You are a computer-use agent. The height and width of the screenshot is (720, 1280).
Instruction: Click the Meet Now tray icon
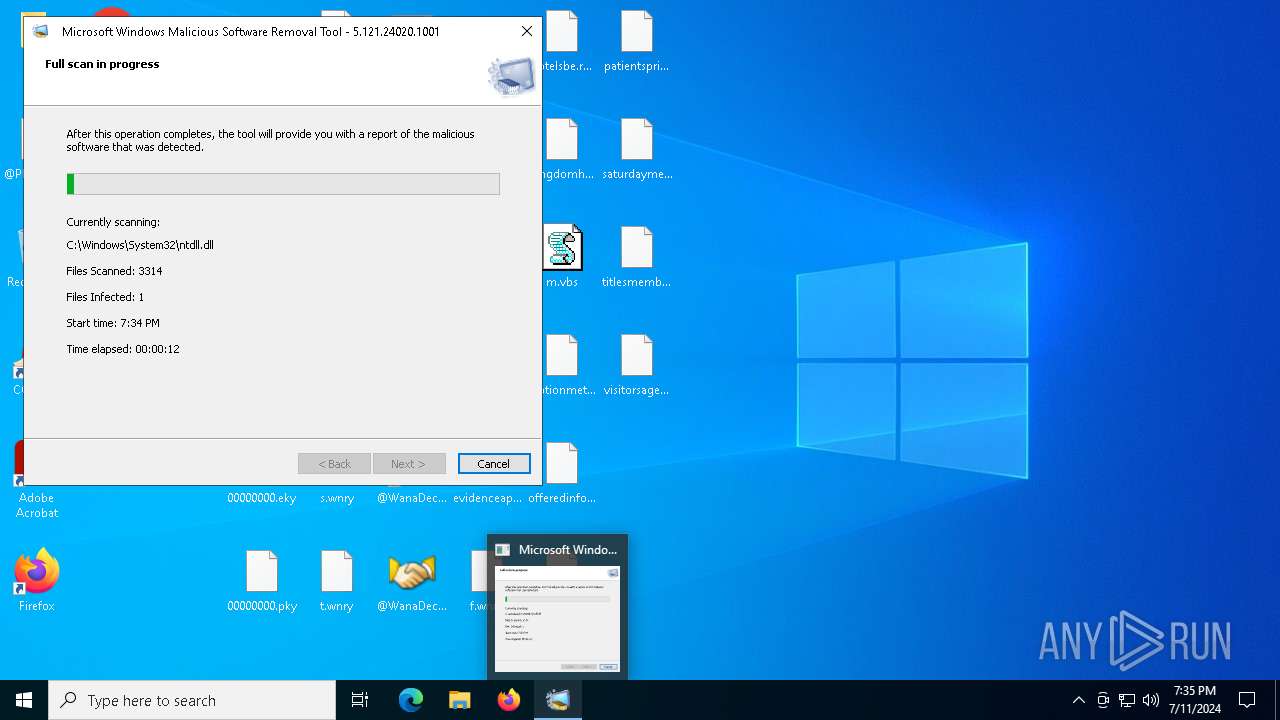[1103, 700]
